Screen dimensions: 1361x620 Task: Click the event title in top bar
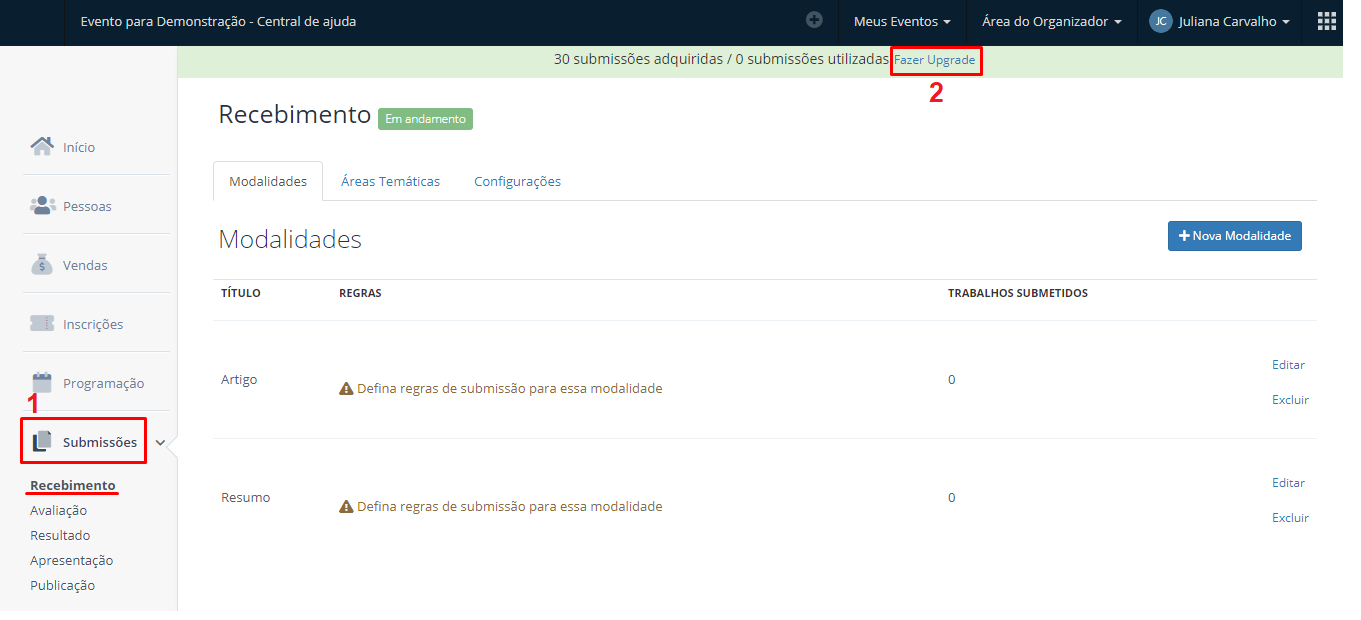(x=218, y=21)
